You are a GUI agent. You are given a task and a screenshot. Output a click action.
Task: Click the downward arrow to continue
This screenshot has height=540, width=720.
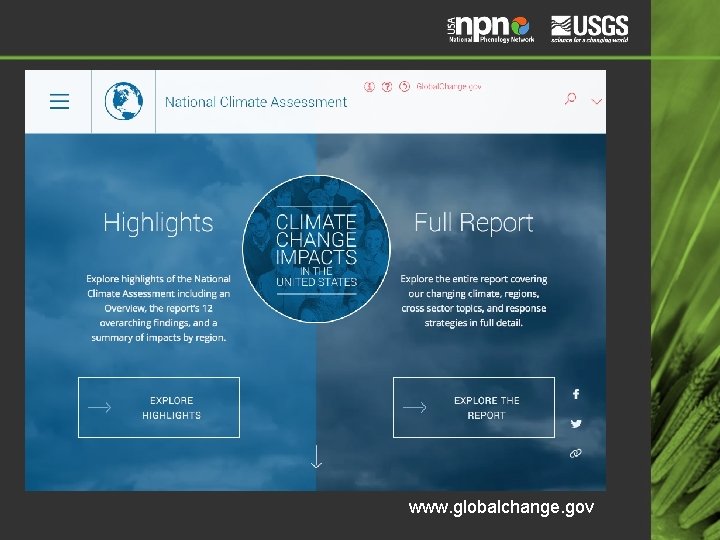click(x=316, y=456)
